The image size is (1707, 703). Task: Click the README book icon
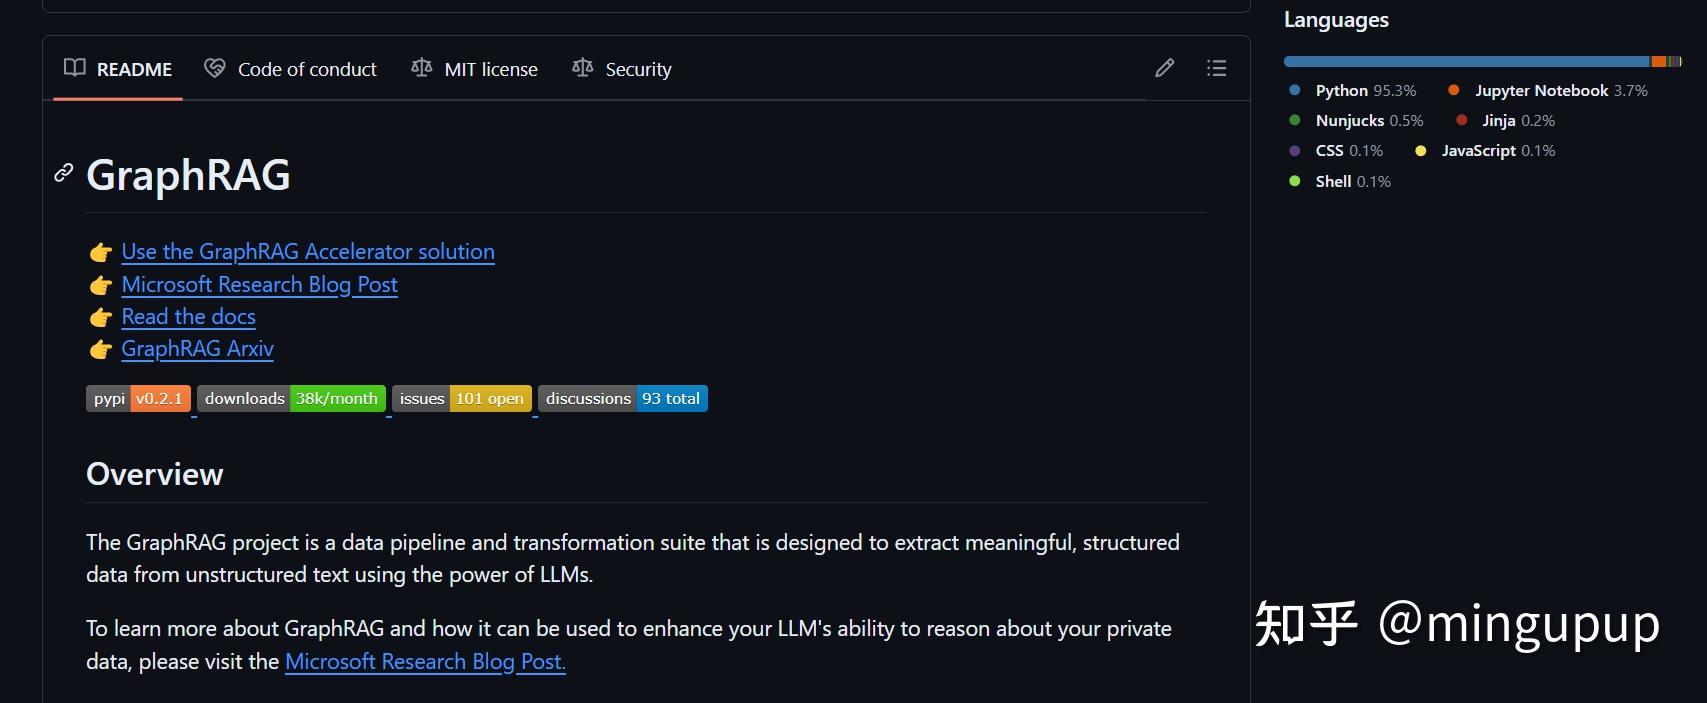point(75,68)
